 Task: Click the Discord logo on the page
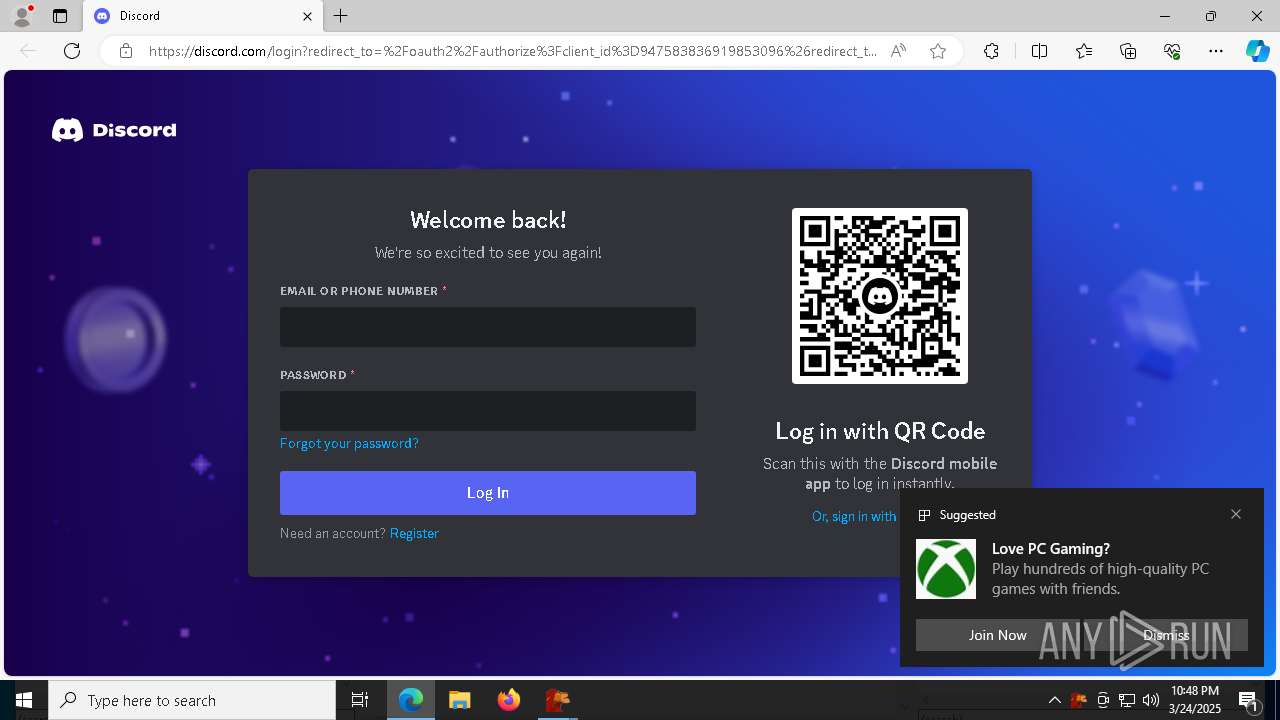tap(114, 130)
